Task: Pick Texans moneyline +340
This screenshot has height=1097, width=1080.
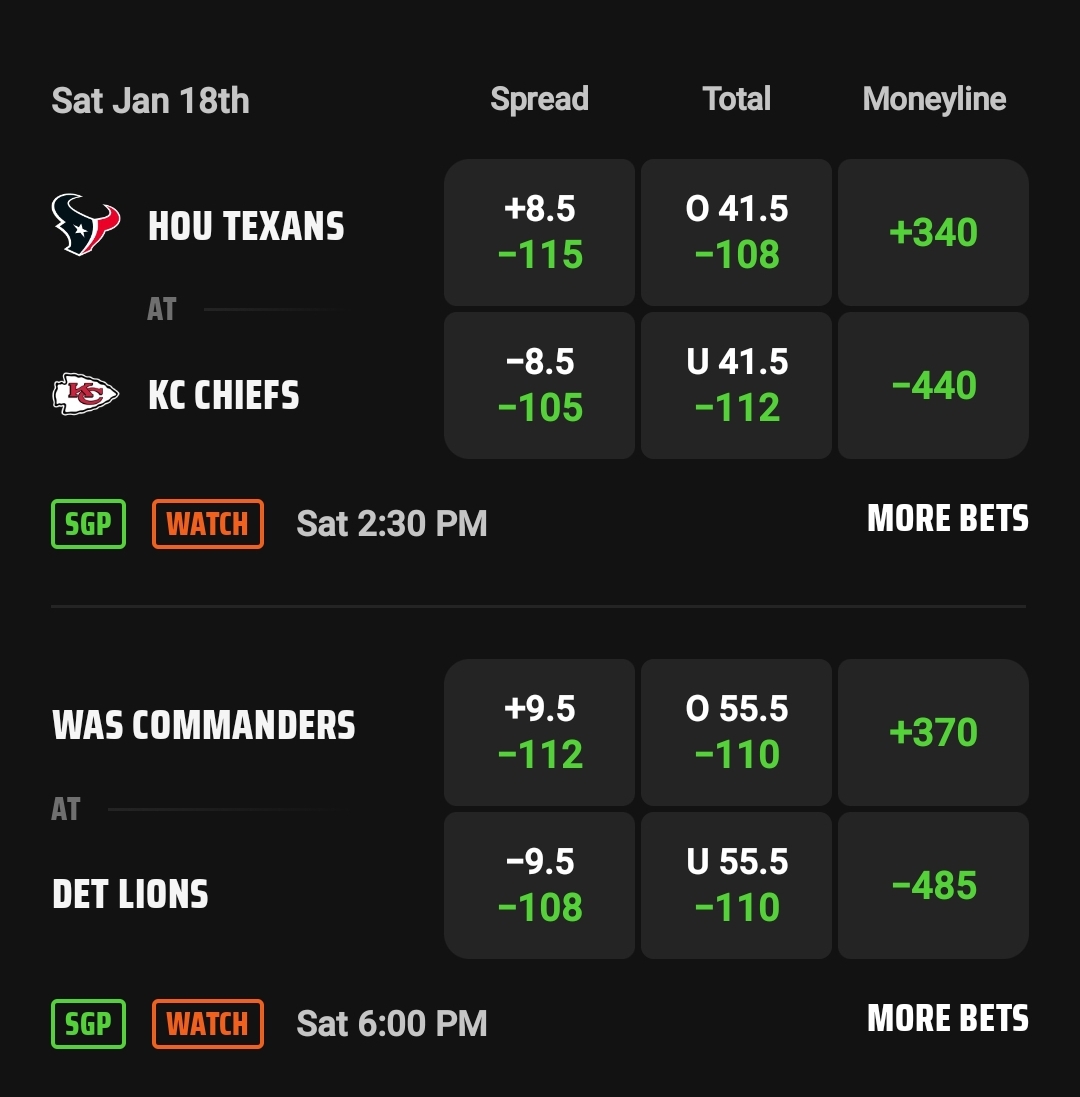Action: point(933,232)
